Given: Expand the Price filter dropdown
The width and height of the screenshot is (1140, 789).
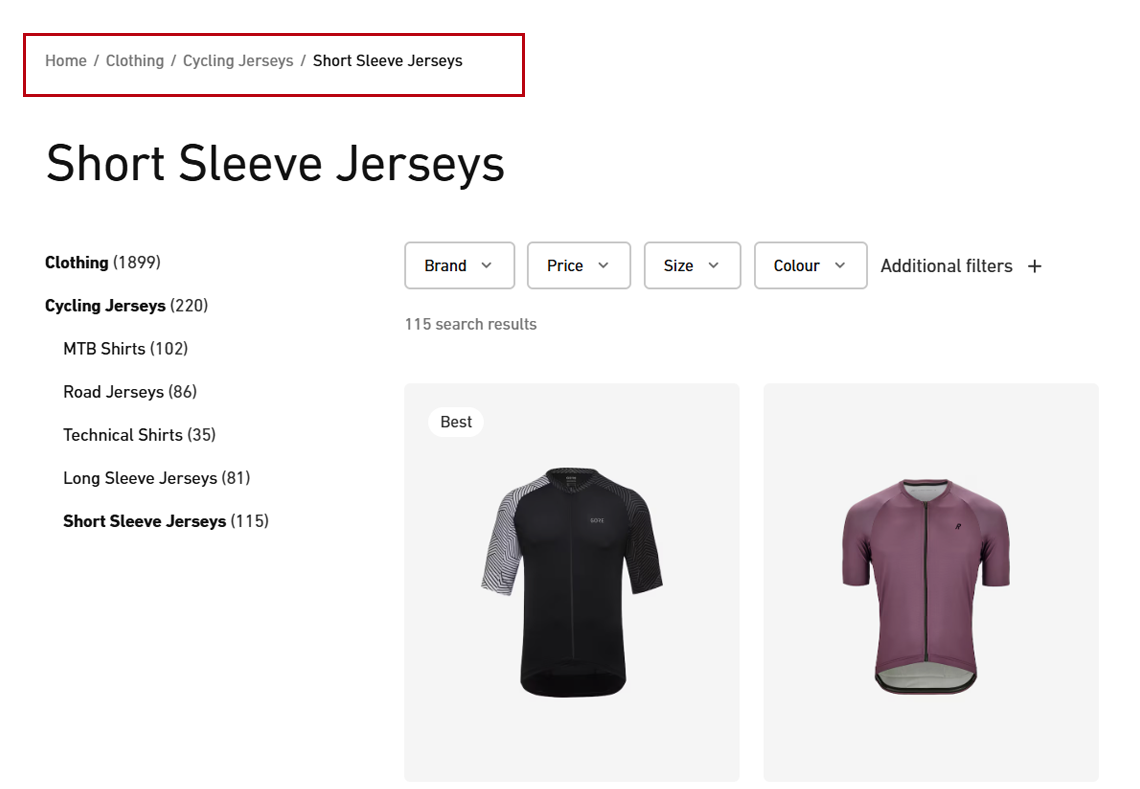Looking at the screenshot, I should point(578,266).
